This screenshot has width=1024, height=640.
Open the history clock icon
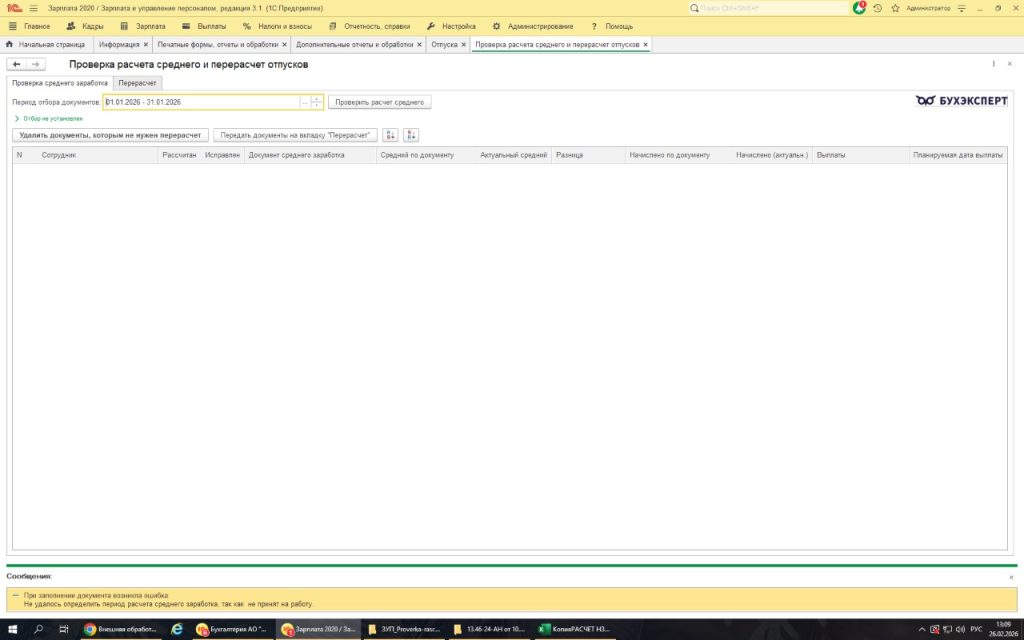(x=877, y=8)
